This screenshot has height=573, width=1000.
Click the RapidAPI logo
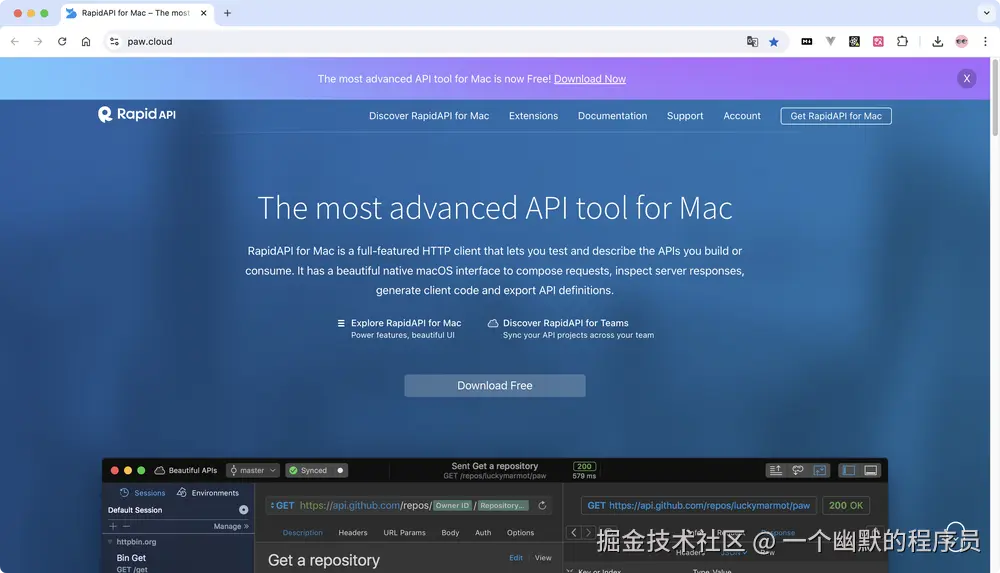tap(136, 114)
